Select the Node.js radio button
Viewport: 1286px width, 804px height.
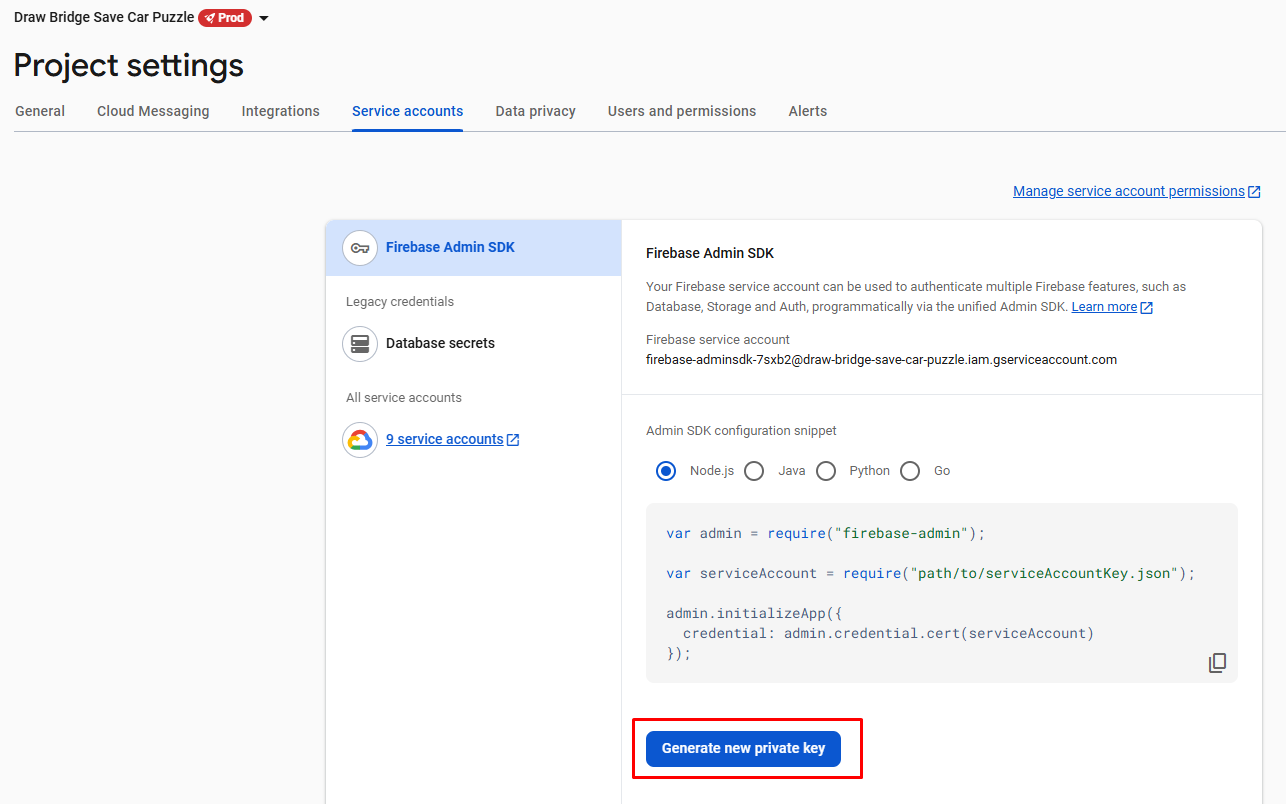[x=666, y=471]
